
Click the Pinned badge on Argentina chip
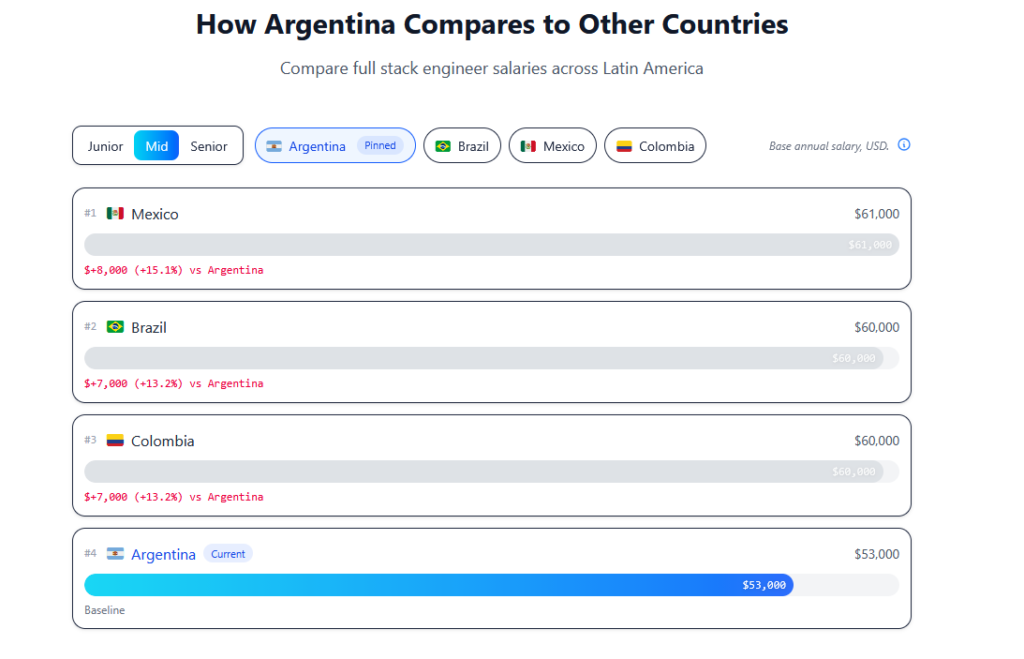(380, 146)
